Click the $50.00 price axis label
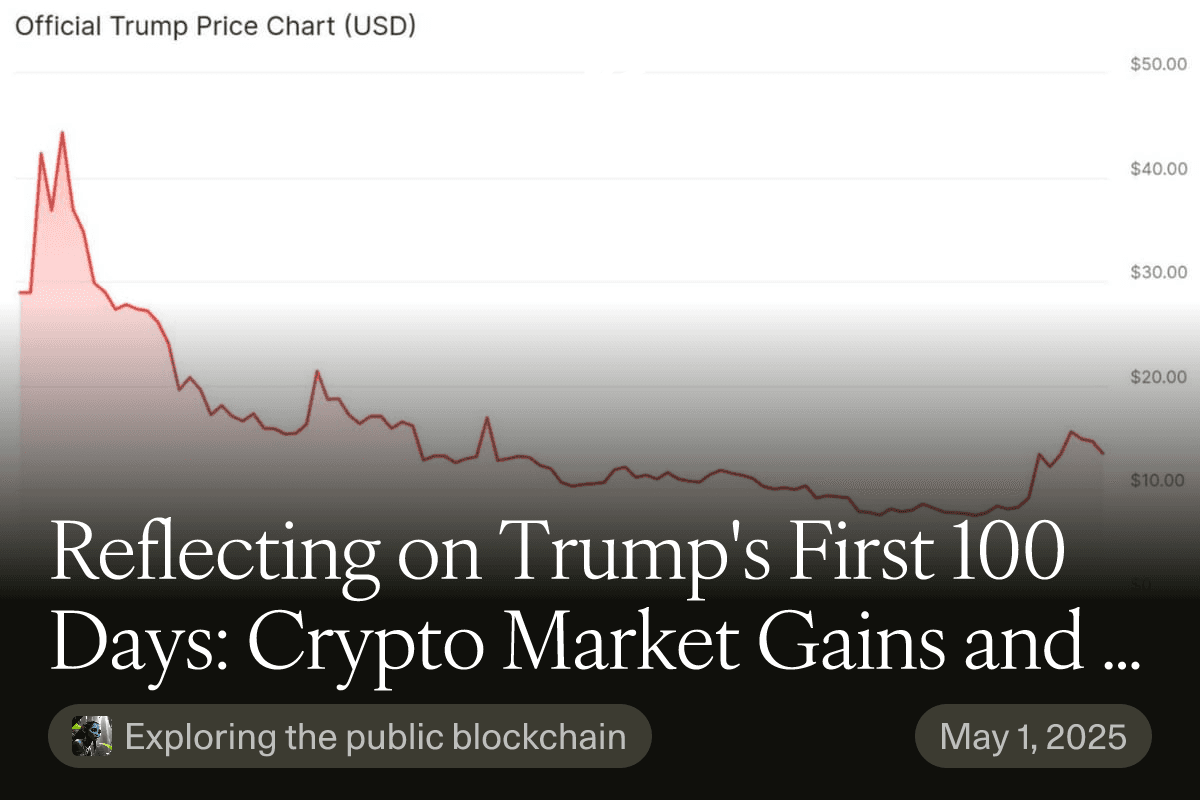 pyautogui.click(x=1158, y=64)
